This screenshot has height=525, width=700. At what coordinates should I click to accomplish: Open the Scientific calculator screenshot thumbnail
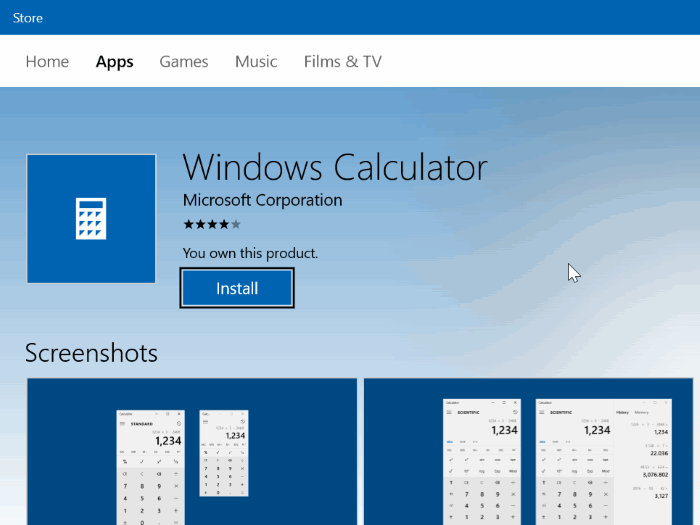529,451
